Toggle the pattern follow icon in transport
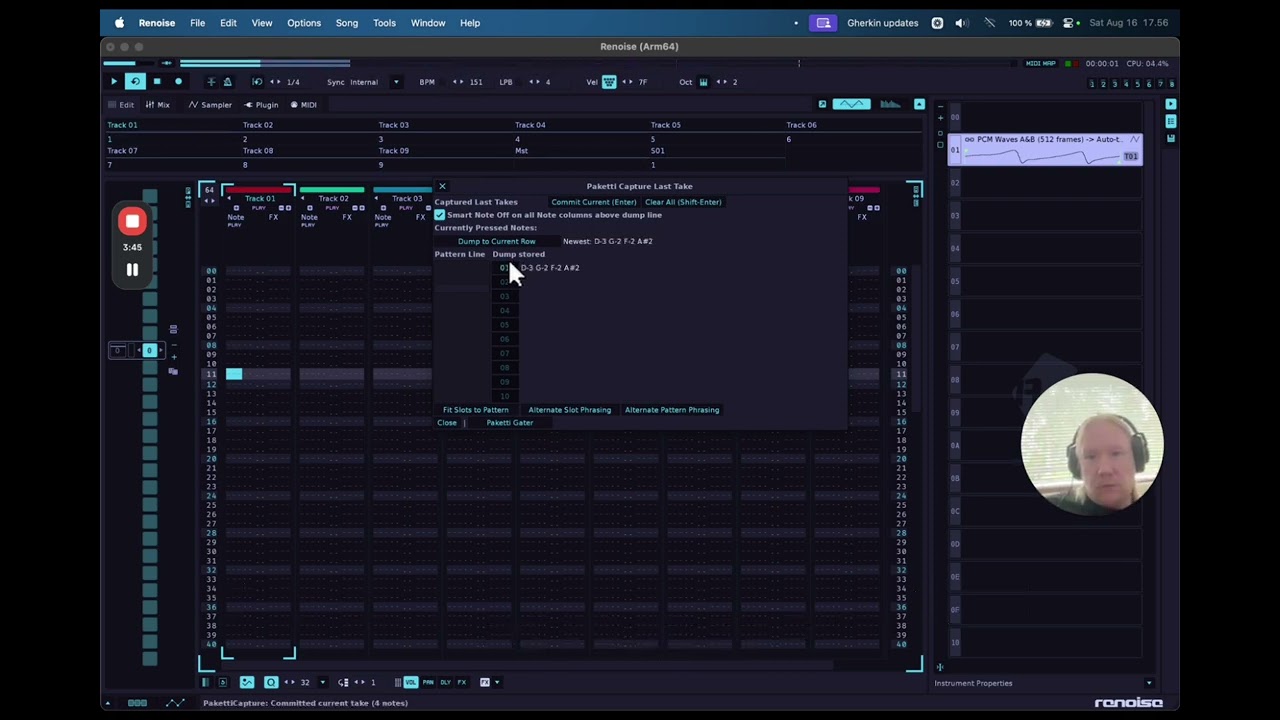The height and width of the screenshot is (720, 1280). tap(211, 82)
